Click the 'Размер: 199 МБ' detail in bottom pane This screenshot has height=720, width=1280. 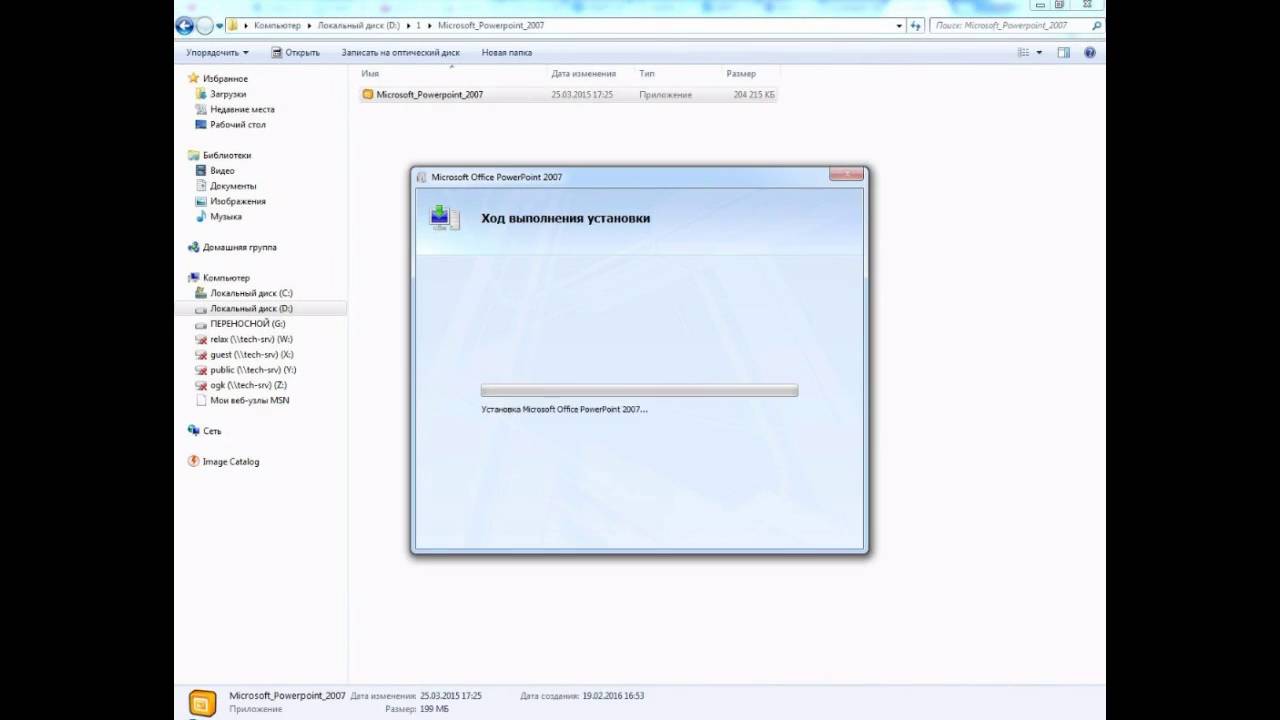(418, 709)
